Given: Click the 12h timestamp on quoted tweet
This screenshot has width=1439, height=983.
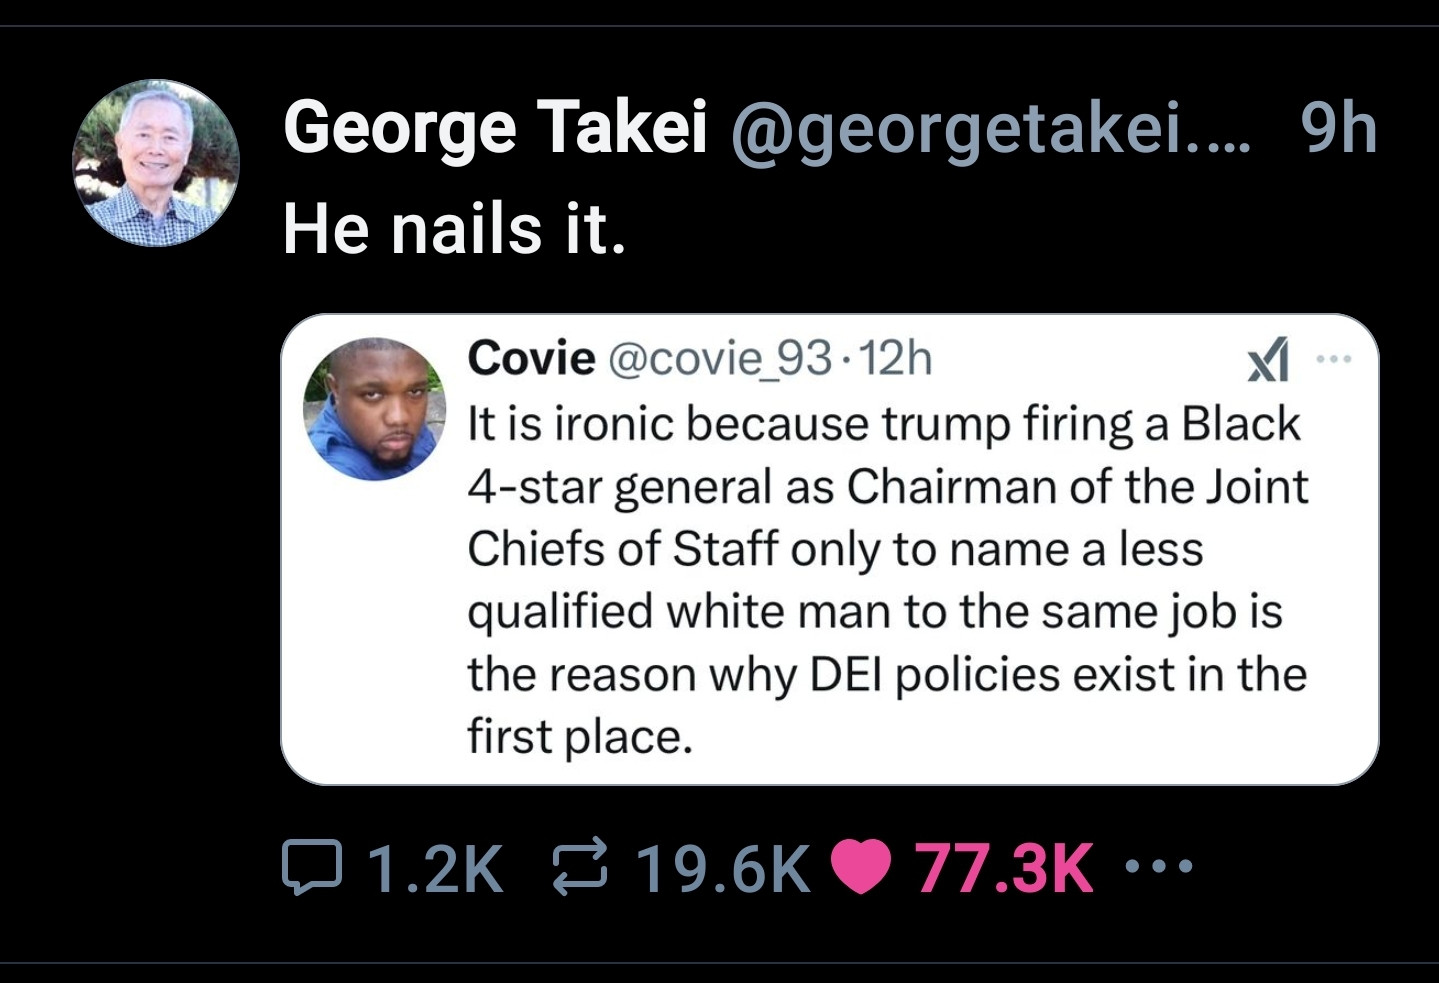Looking at the screenshot, I should tap(895, 358).
